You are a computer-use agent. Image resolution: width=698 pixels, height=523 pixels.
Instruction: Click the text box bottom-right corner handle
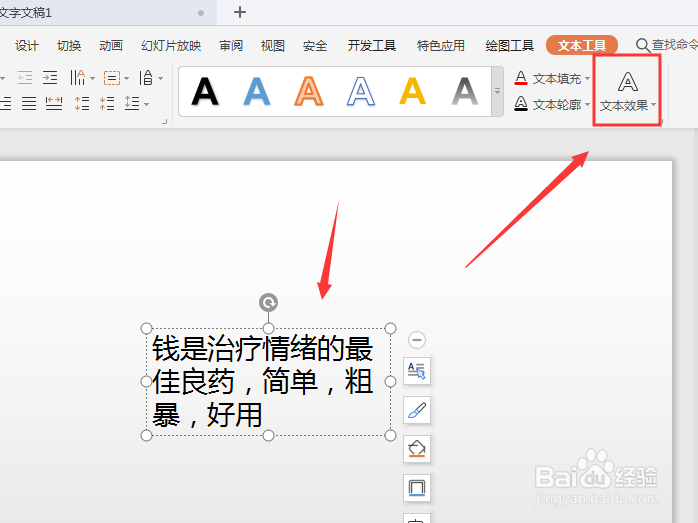[390, 435]
